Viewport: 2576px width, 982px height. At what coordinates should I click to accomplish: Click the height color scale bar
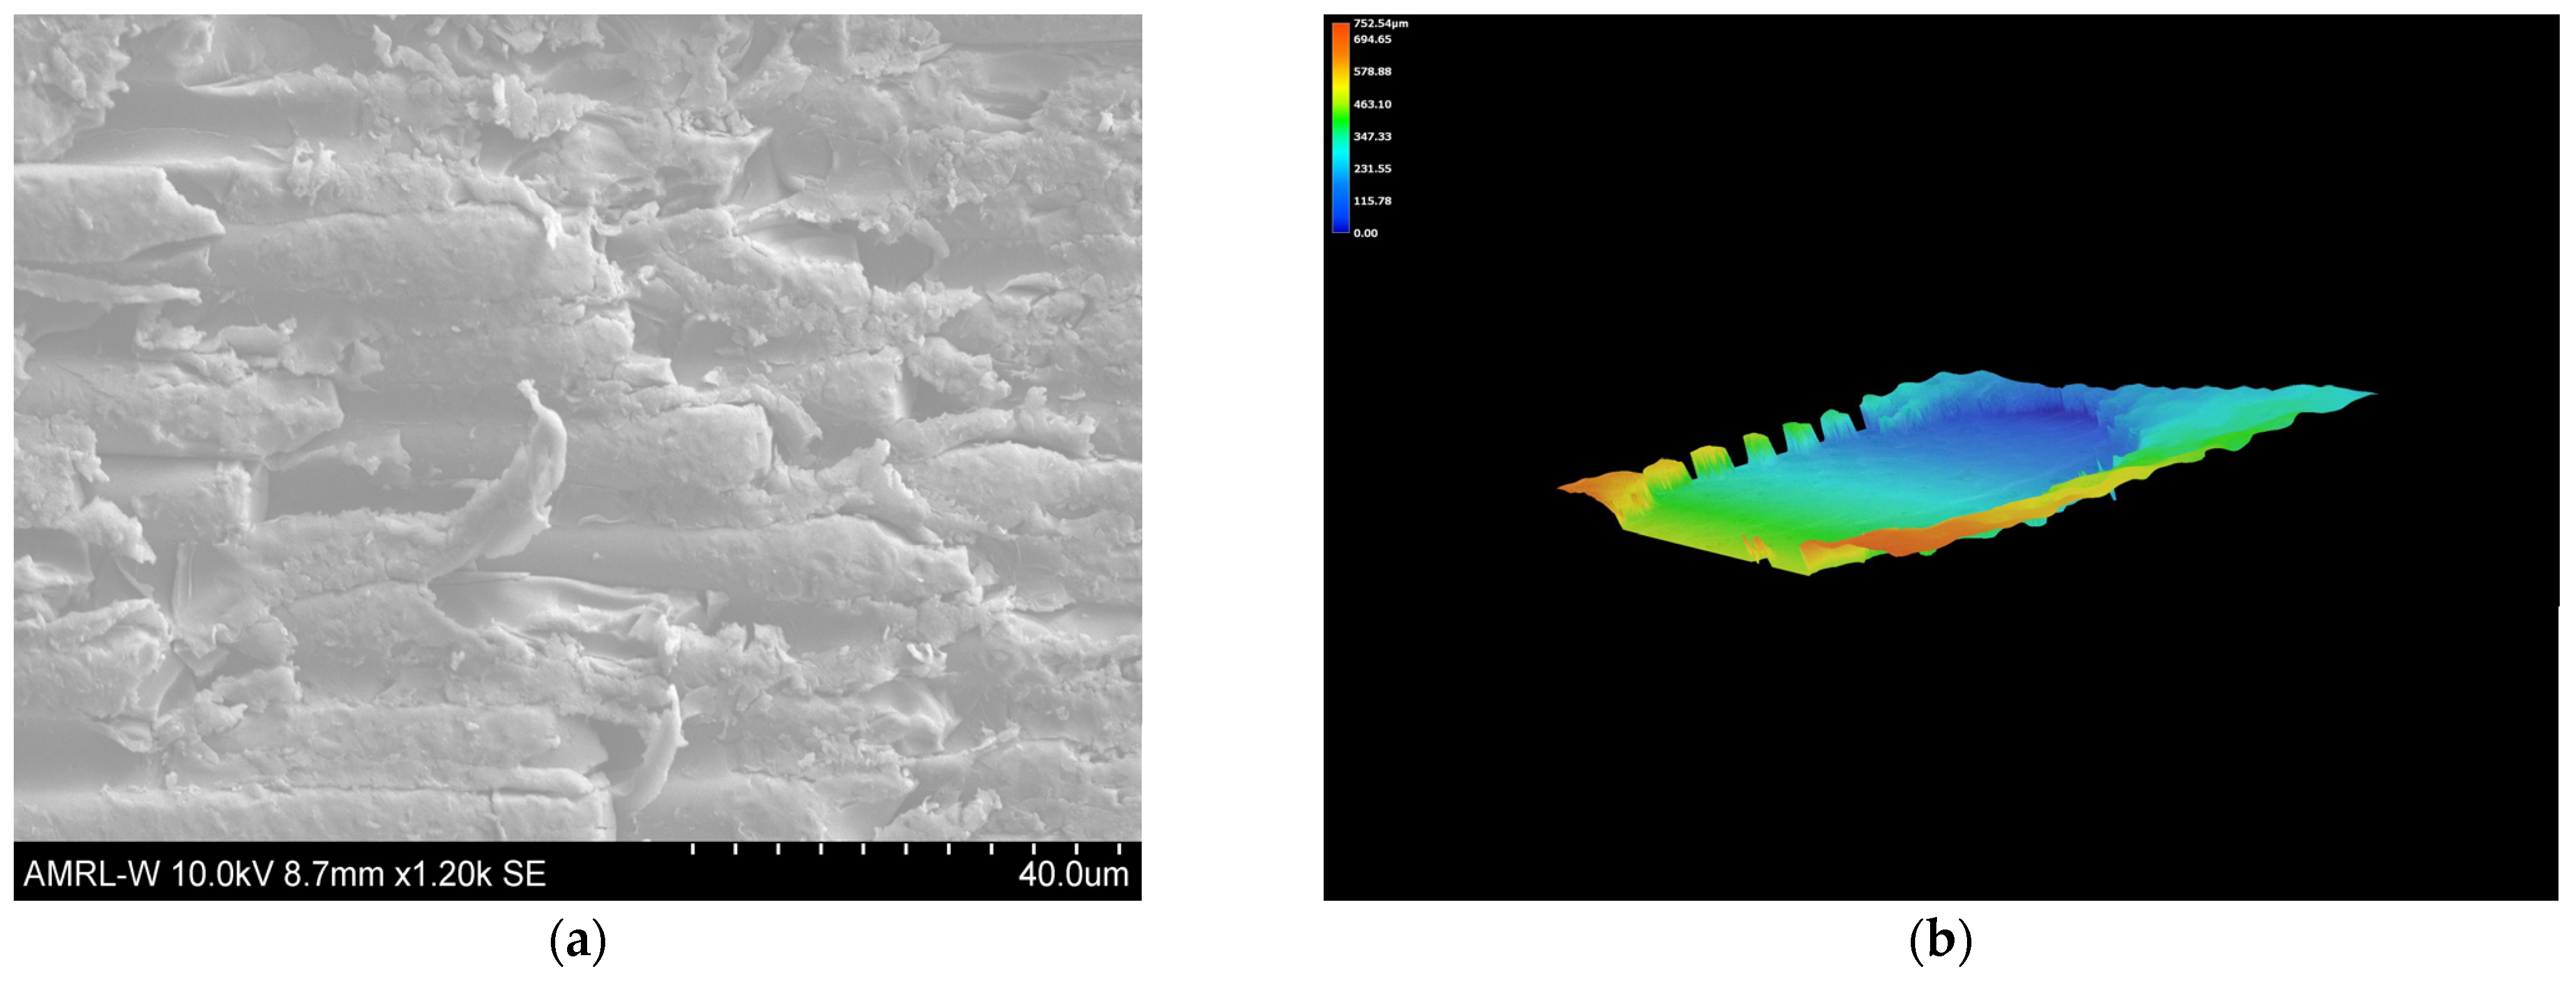[x=1340, y=128]
